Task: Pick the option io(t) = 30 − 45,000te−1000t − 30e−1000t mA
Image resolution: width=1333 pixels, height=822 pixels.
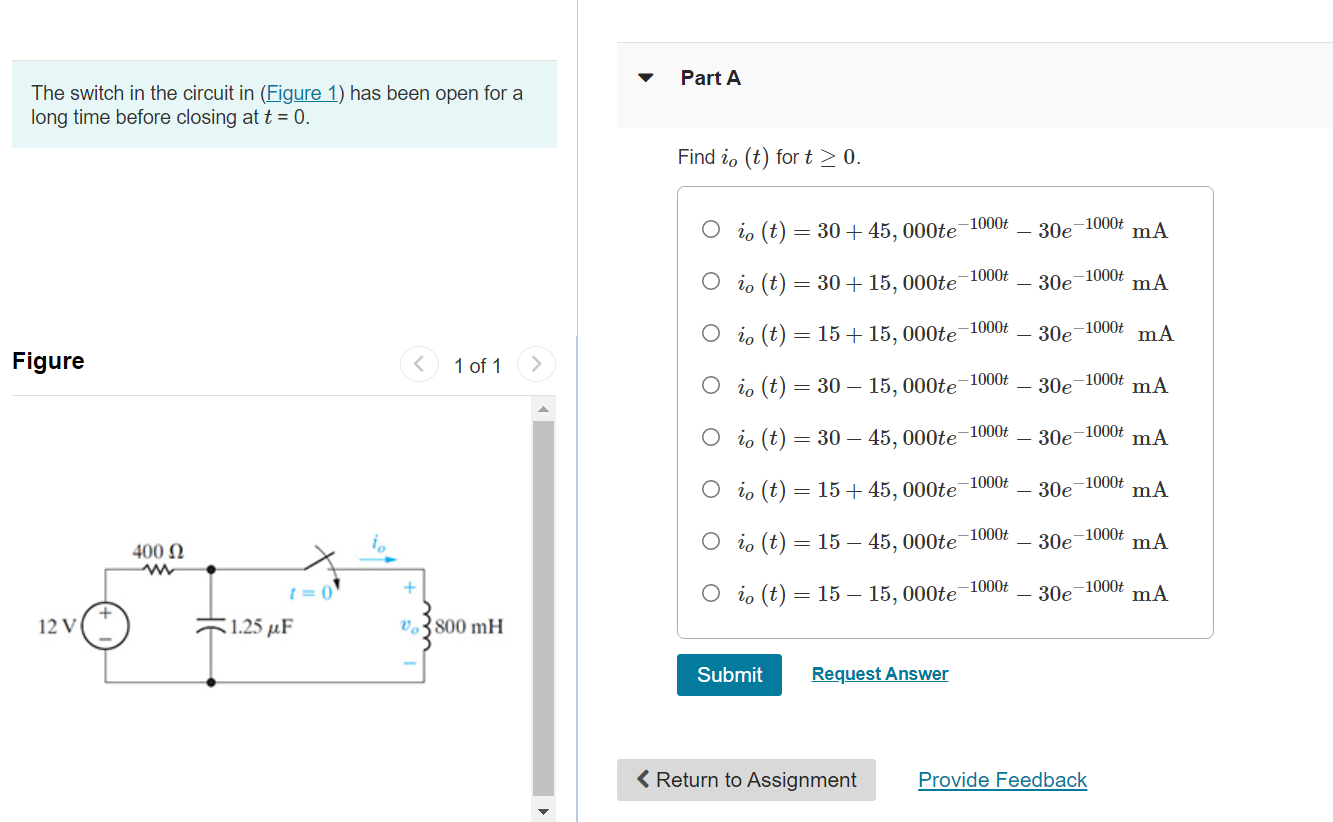Action: point(711,436)
